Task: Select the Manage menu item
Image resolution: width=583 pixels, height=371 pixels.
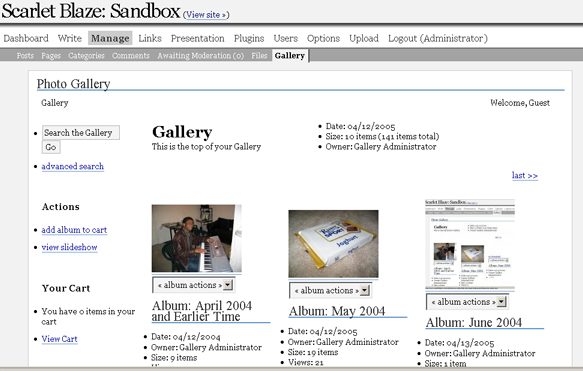Action: [x=110, y=38]
